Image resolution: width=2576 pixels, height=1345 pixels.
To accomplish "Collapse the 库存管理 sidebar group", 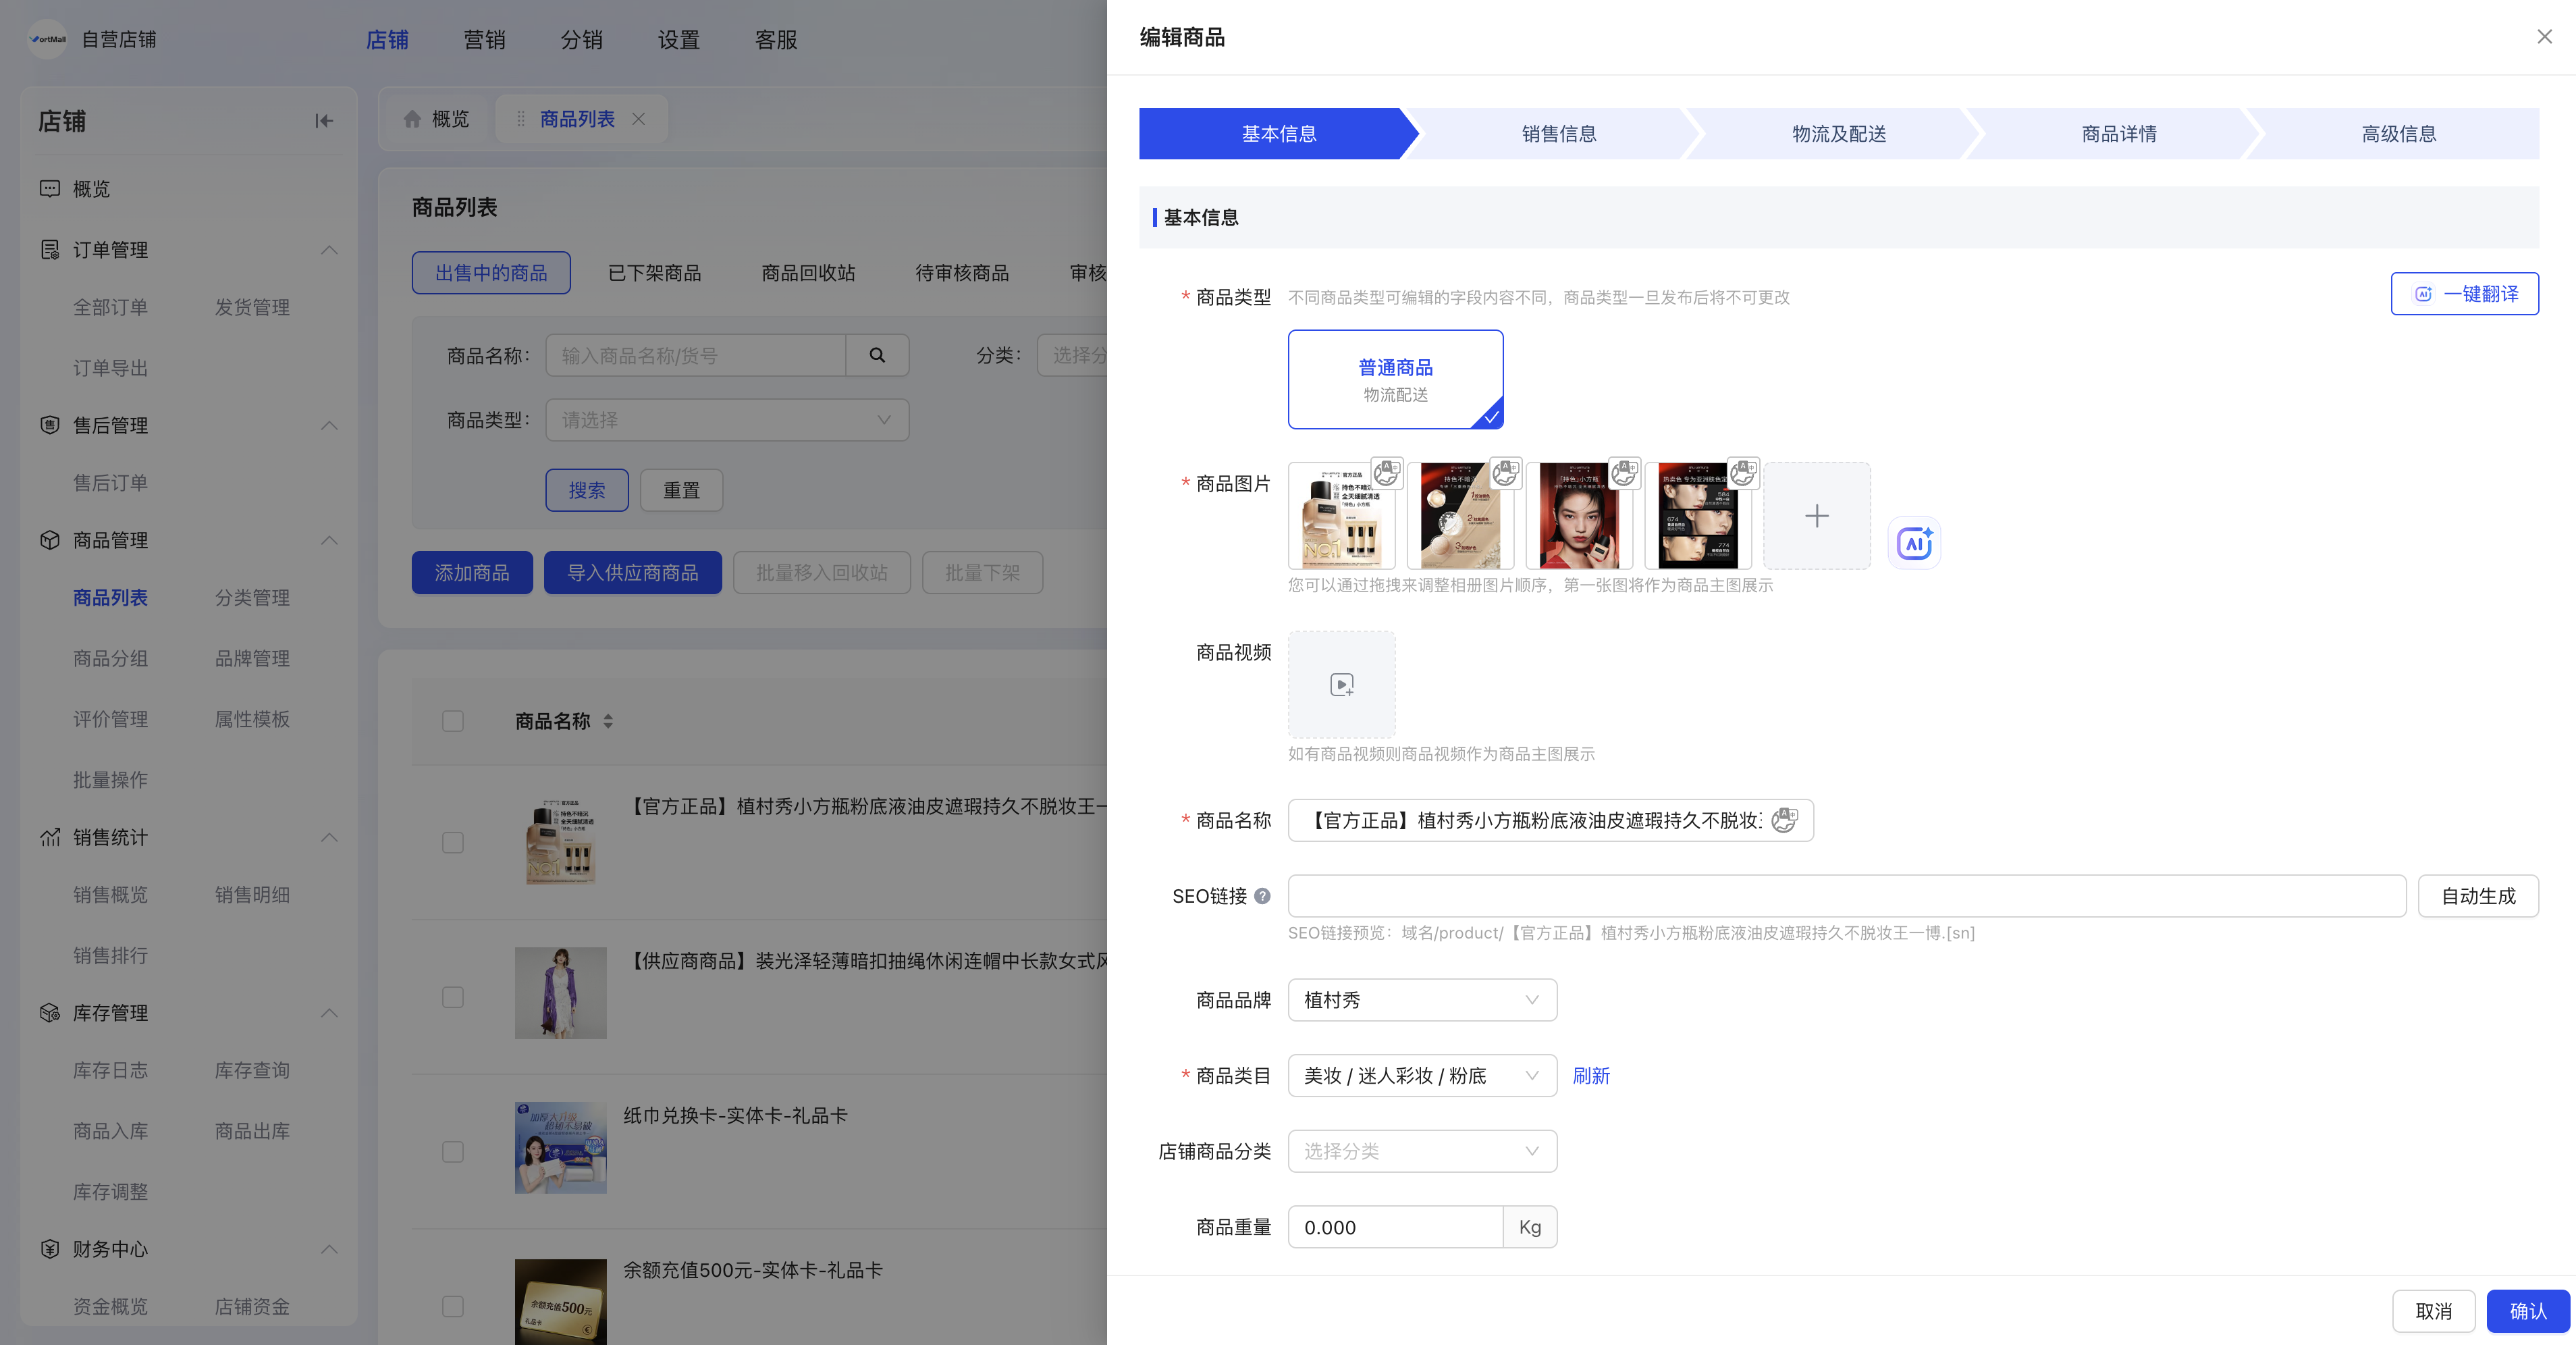I will (x=329, y=1013).
